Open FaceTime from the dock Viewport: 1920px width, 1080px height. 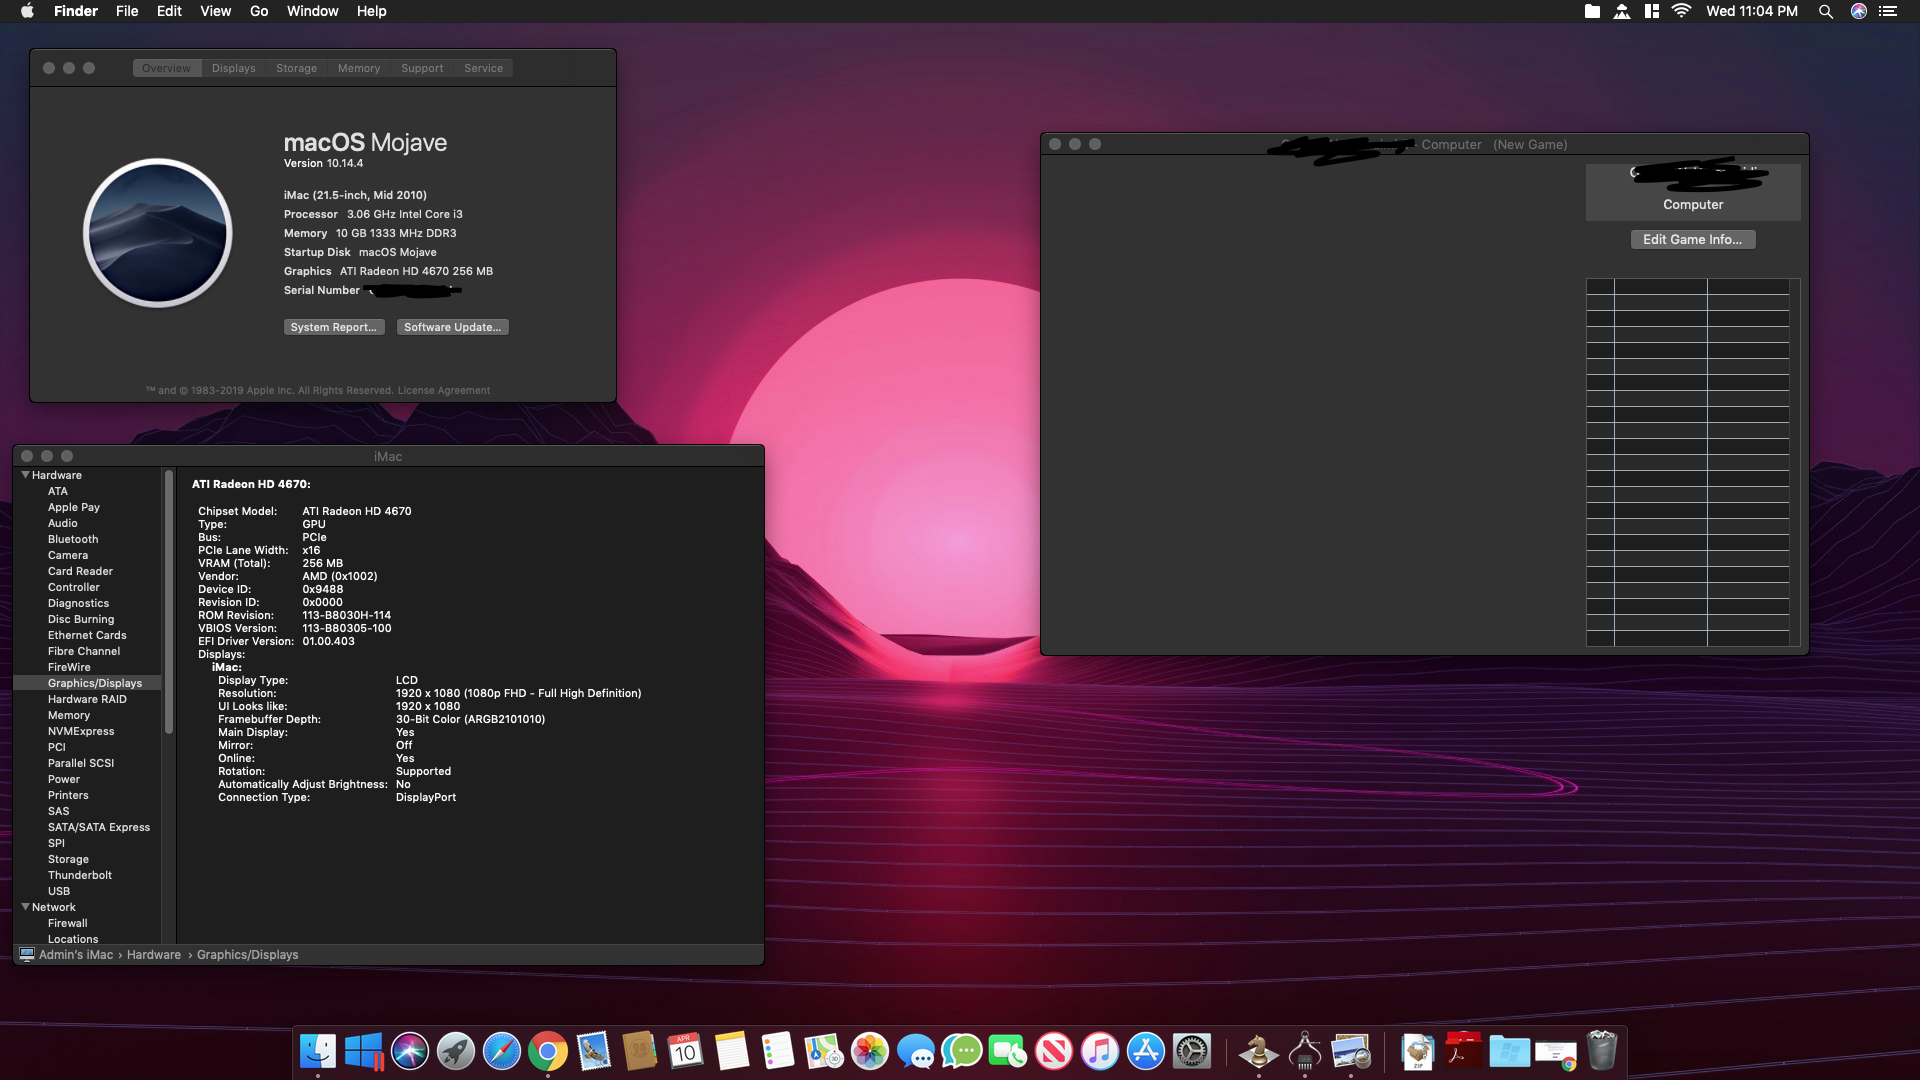[x=1008, y=1051]
